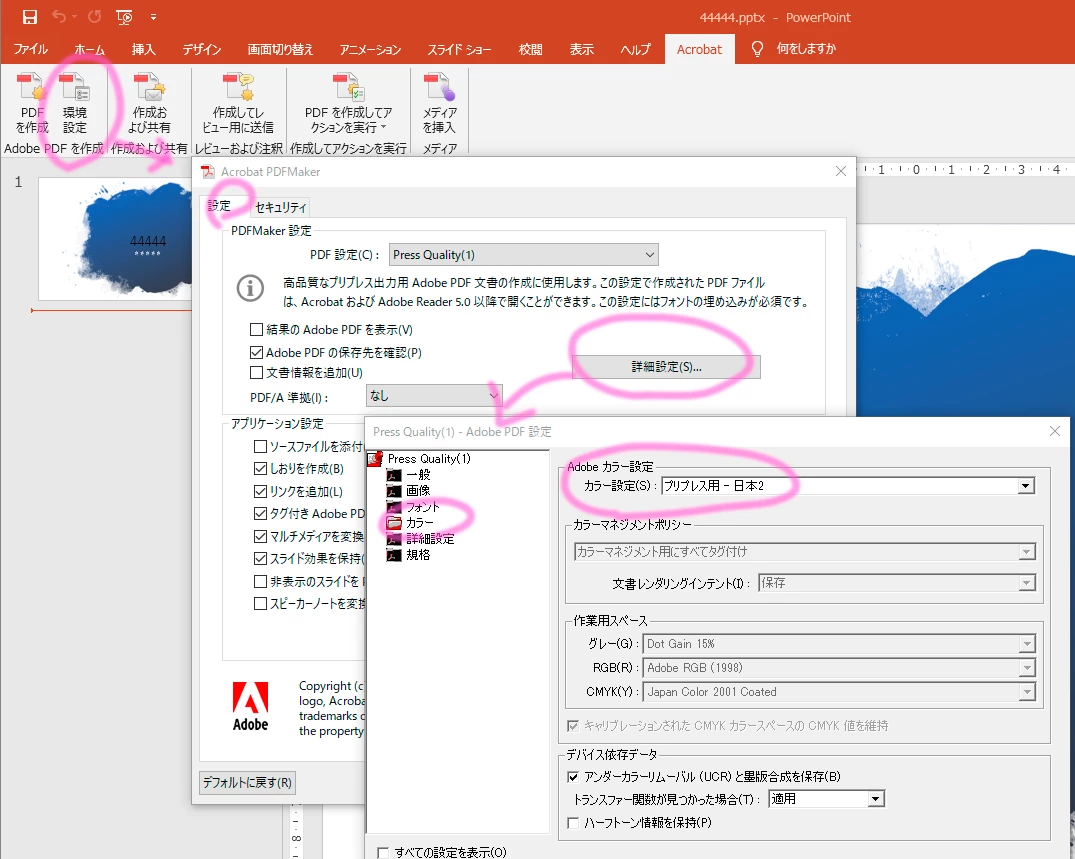This screenshot has width=1075, height=859.
Task: Select フォント in Adobe PDF設定 tree
Action: (422, 507)
